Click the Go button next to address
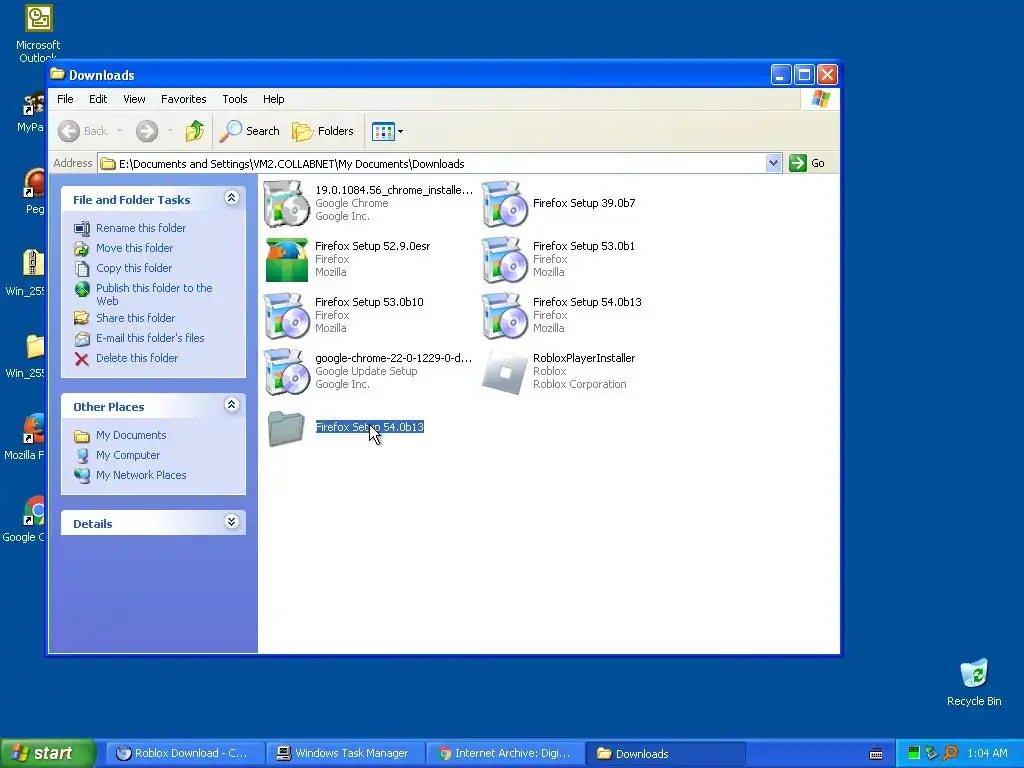Viewport: 1024px width, 768px height. (807, 163)
